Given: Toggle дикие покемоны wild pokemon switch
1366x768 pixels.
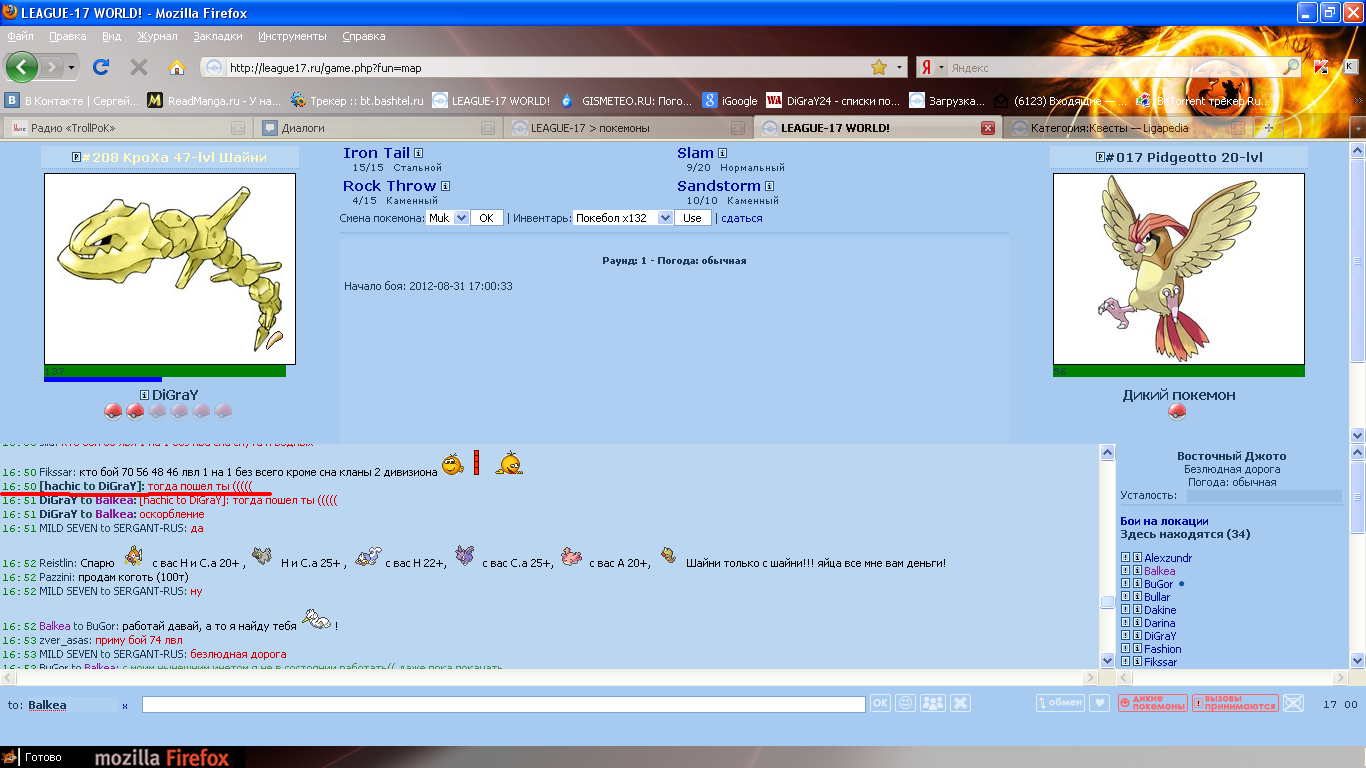Looking at the screenshot, I should (1152, 703).
